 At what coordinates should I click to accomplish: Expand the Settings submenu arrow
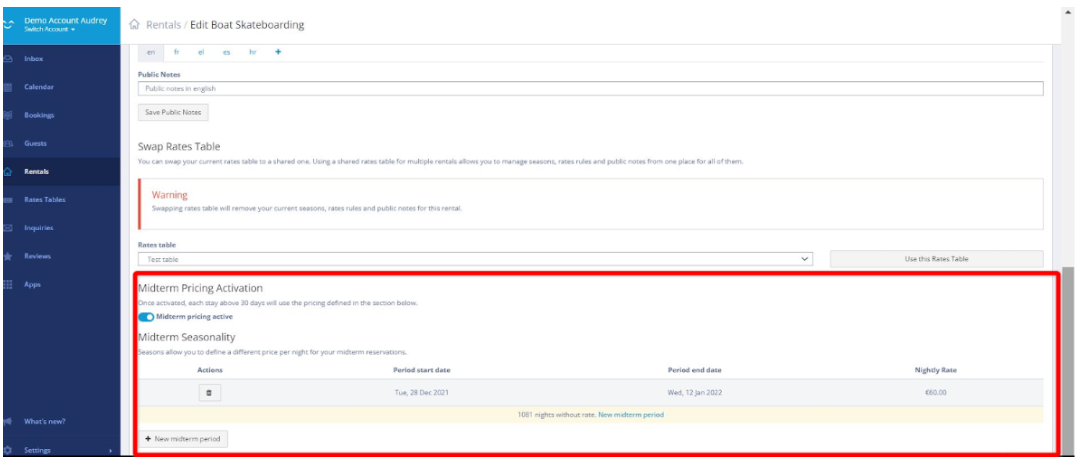[110, 451]
